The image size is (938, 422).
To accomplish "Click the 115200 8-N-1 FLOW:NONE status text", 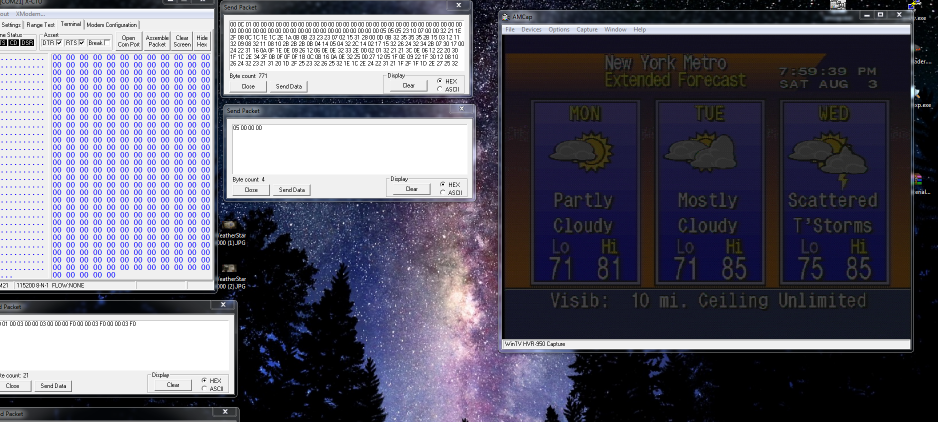I will [x=50, y=286].
